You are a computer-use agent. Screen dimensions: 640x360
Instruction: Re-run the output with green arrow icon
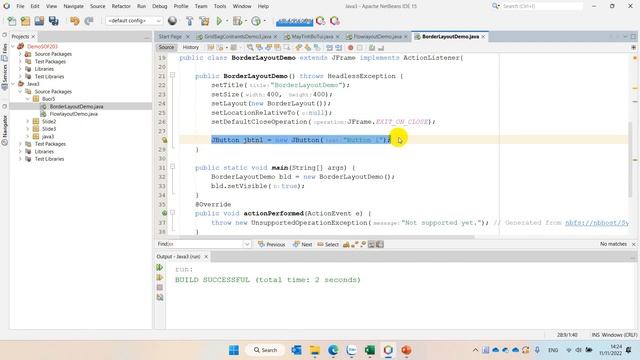coord(160,267)
